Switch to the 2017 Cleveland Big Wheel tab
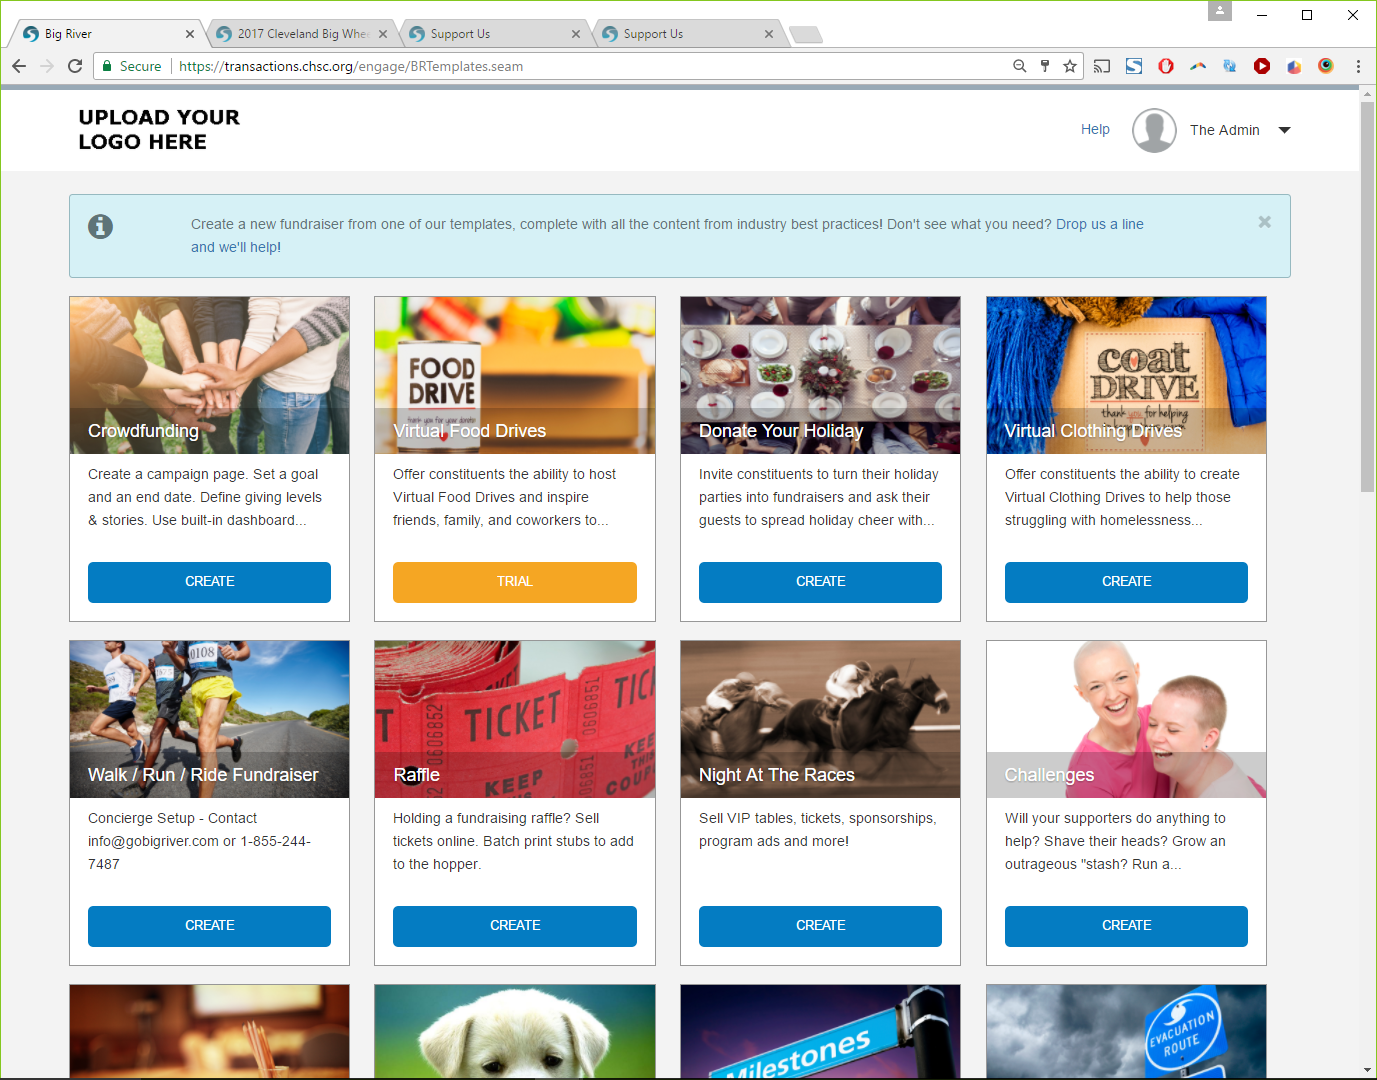Viewport: 1377px width, 1080px height. 302,34
